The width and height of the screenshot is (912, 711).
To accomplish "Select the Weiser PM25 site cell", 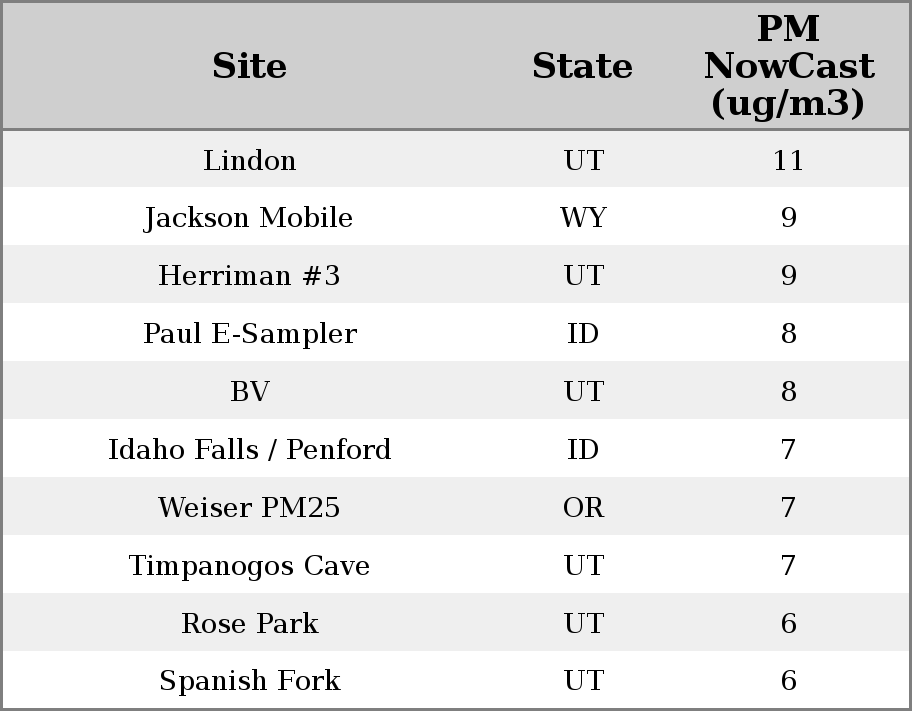I will click(249, 508).
